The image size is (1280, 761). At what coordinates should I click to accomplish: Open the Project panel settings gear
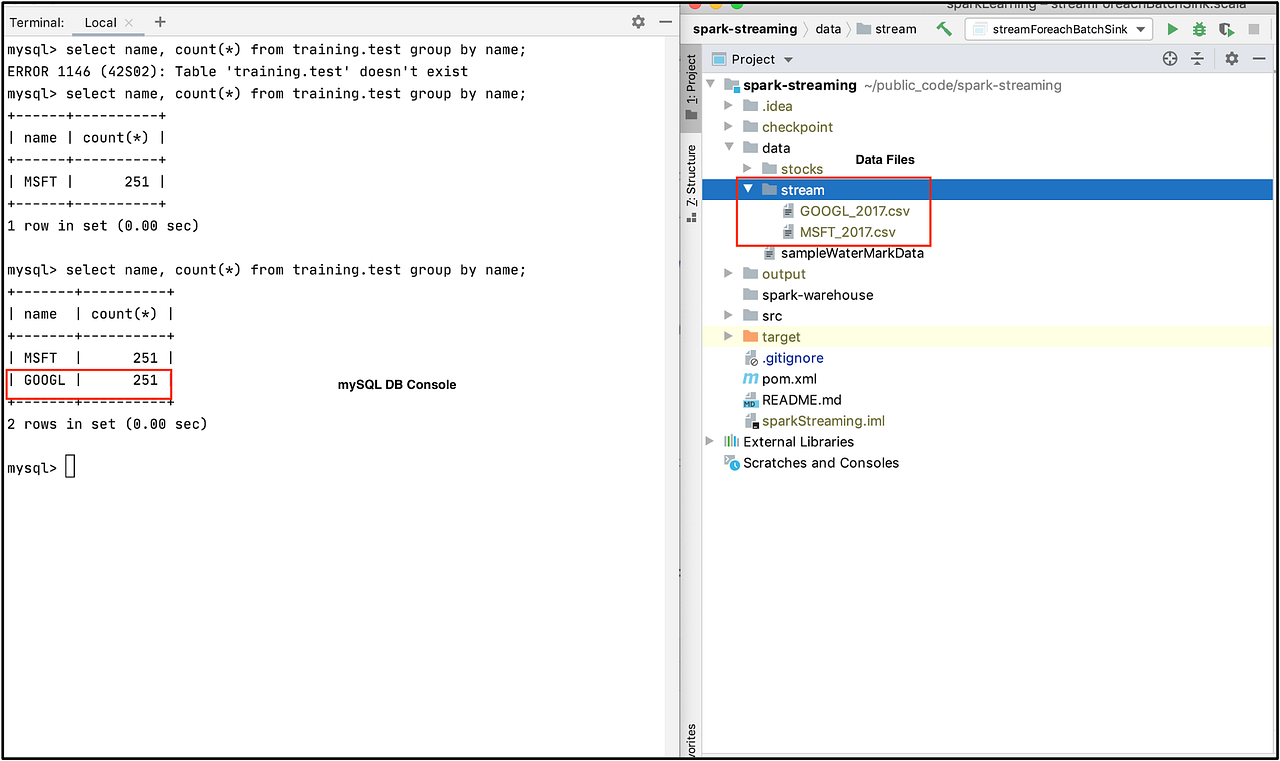pyautogui.click(x=1231, y=58)
